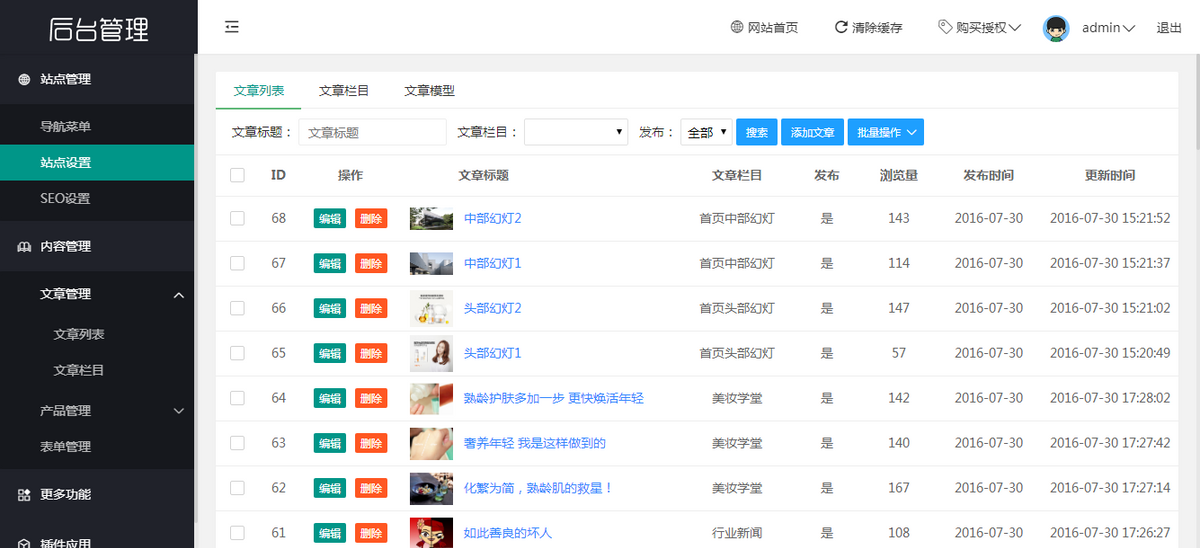This screenshot has width=1200, height=548.
Task: Select the checkbox for article ID 64
Action: (237, 398)
